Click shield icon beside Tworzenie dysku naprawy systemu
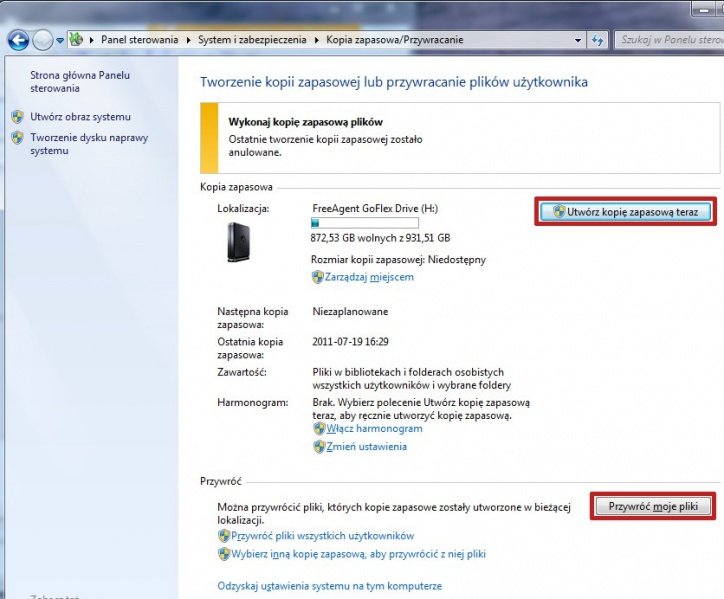The height and width of the screenshot is (599, 724). click(x=17, y=138)
